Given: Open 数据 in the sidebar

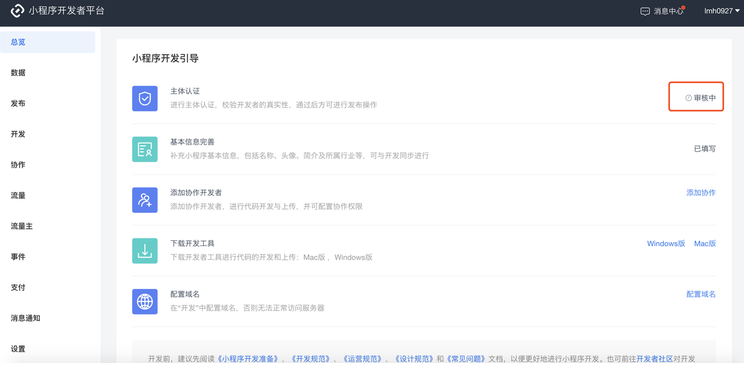Looking at the screenshot, I should point(48,73).
